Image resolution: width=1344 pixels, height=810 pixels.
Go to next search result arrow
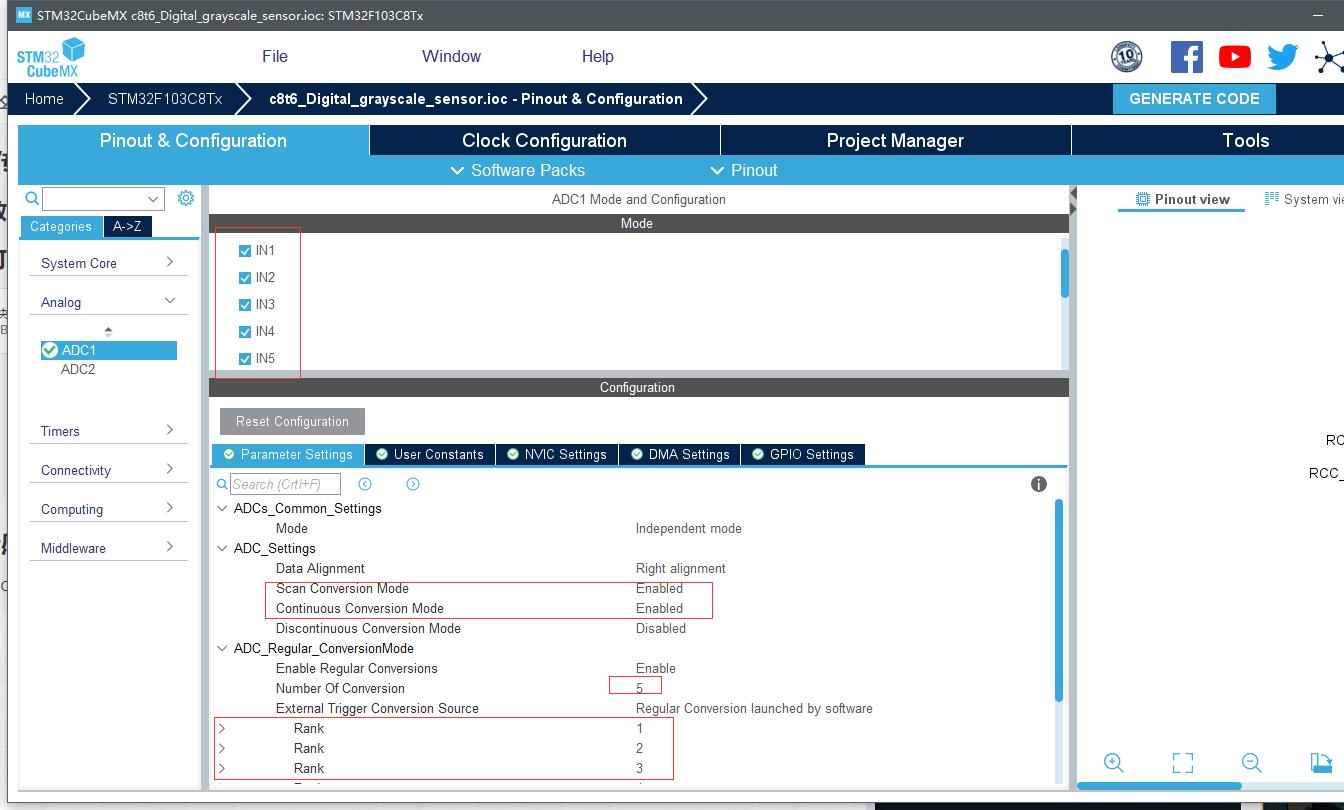click(413, 484)
